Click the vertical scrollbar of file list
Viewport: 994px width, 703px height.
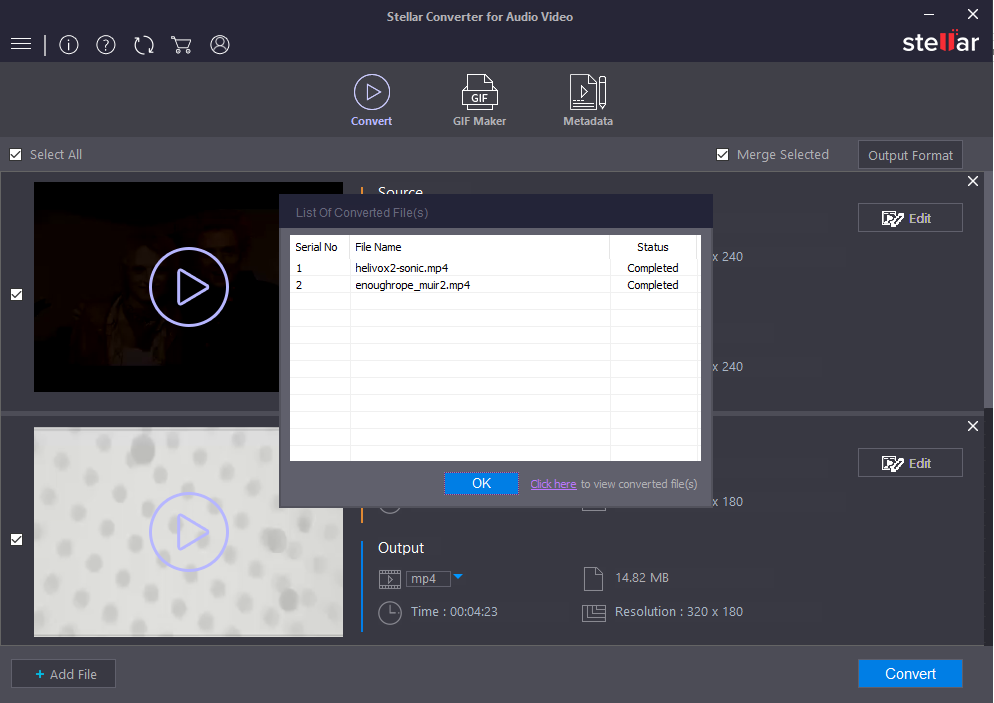pyautogui.click(x=988, y=292)
